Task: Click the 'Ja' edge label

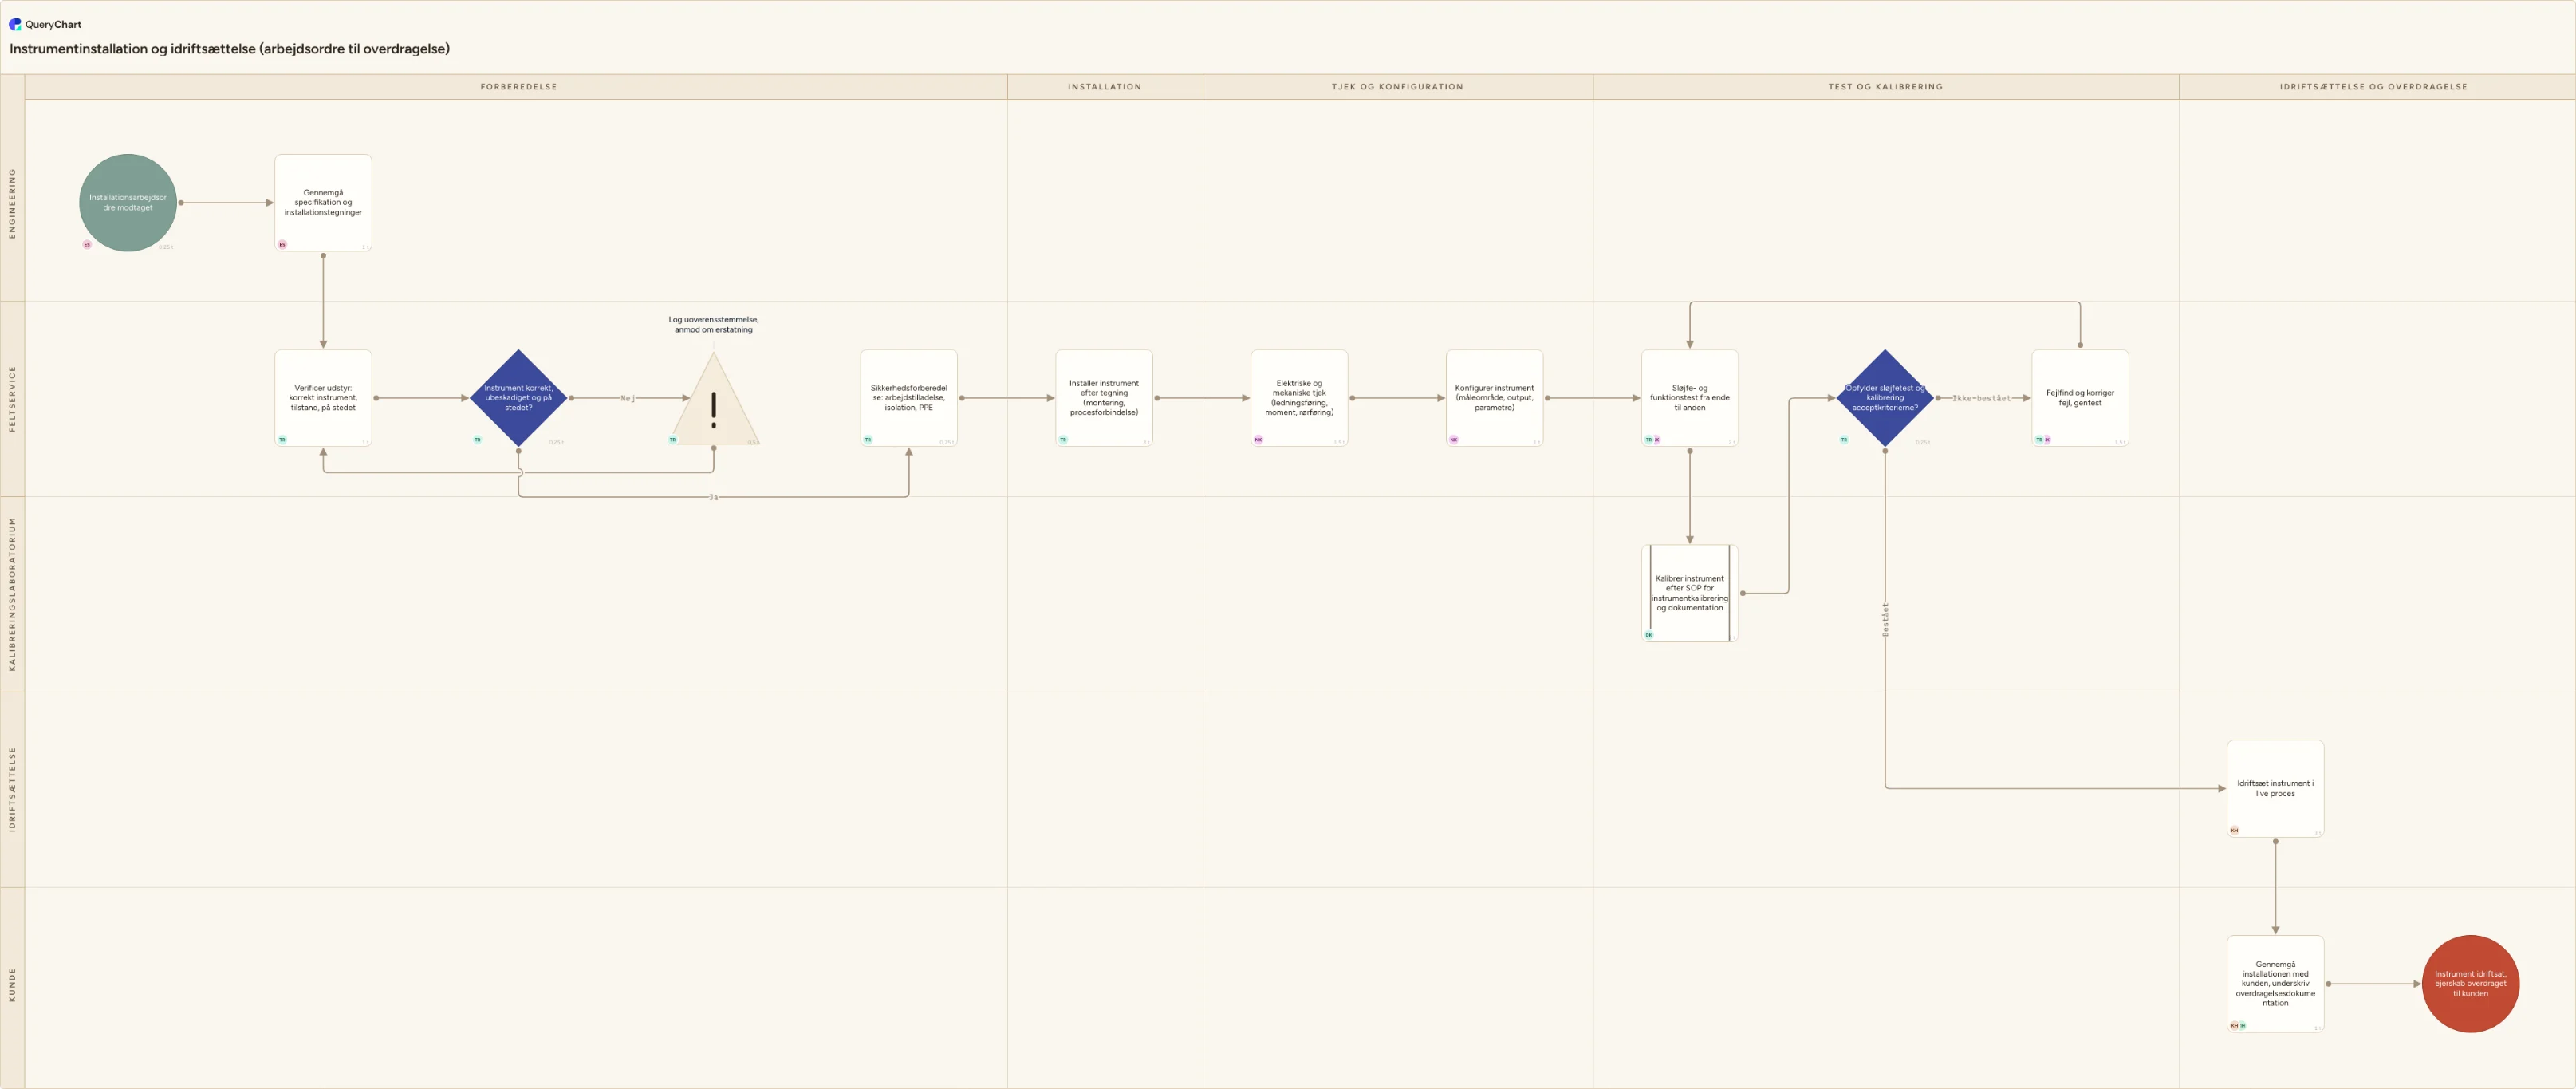Action: pyautogui.click(x=713, y=497)
